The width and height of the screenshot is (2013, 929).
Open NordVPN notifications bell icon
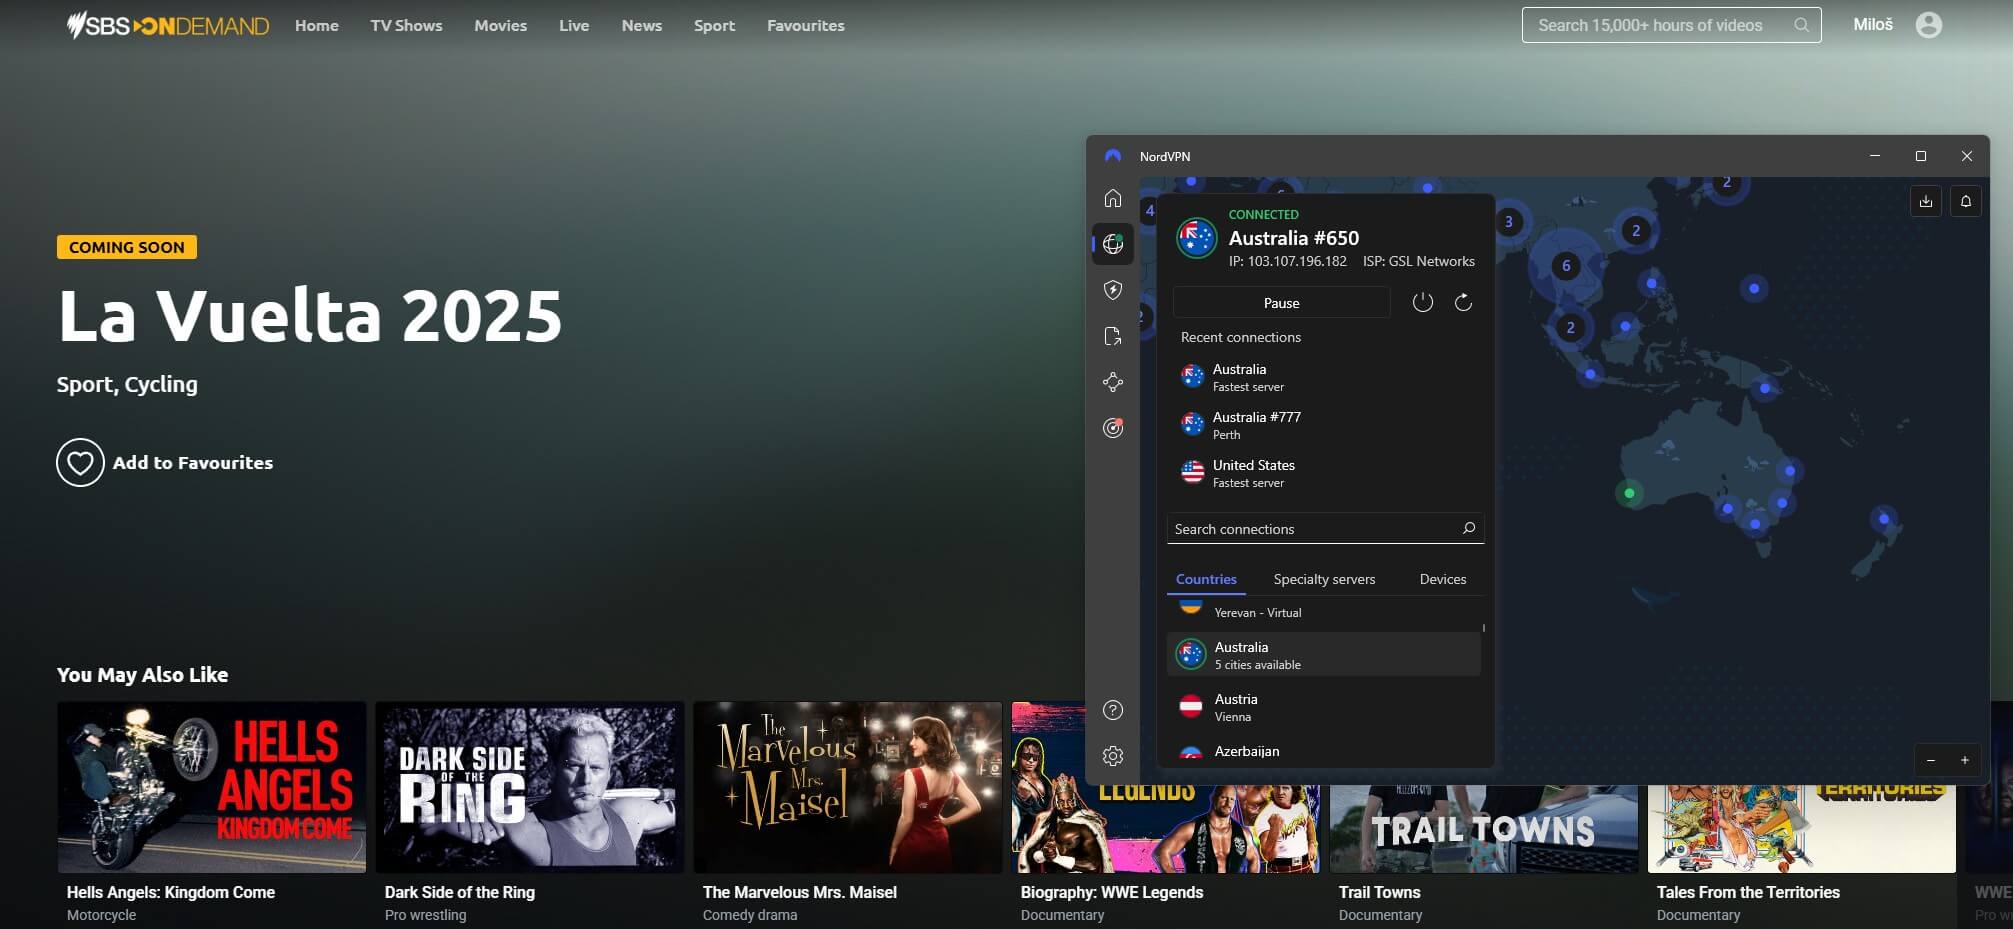point(1966,201)
